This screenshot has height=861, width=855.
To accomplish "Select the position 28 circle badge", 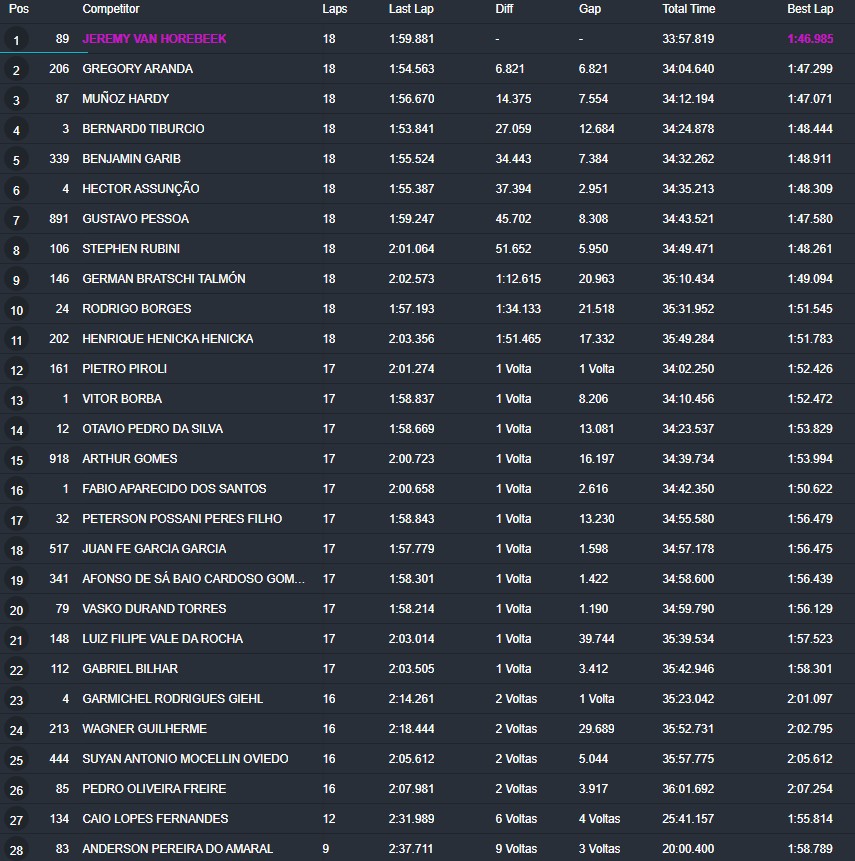I will click(x=16, y=851).
